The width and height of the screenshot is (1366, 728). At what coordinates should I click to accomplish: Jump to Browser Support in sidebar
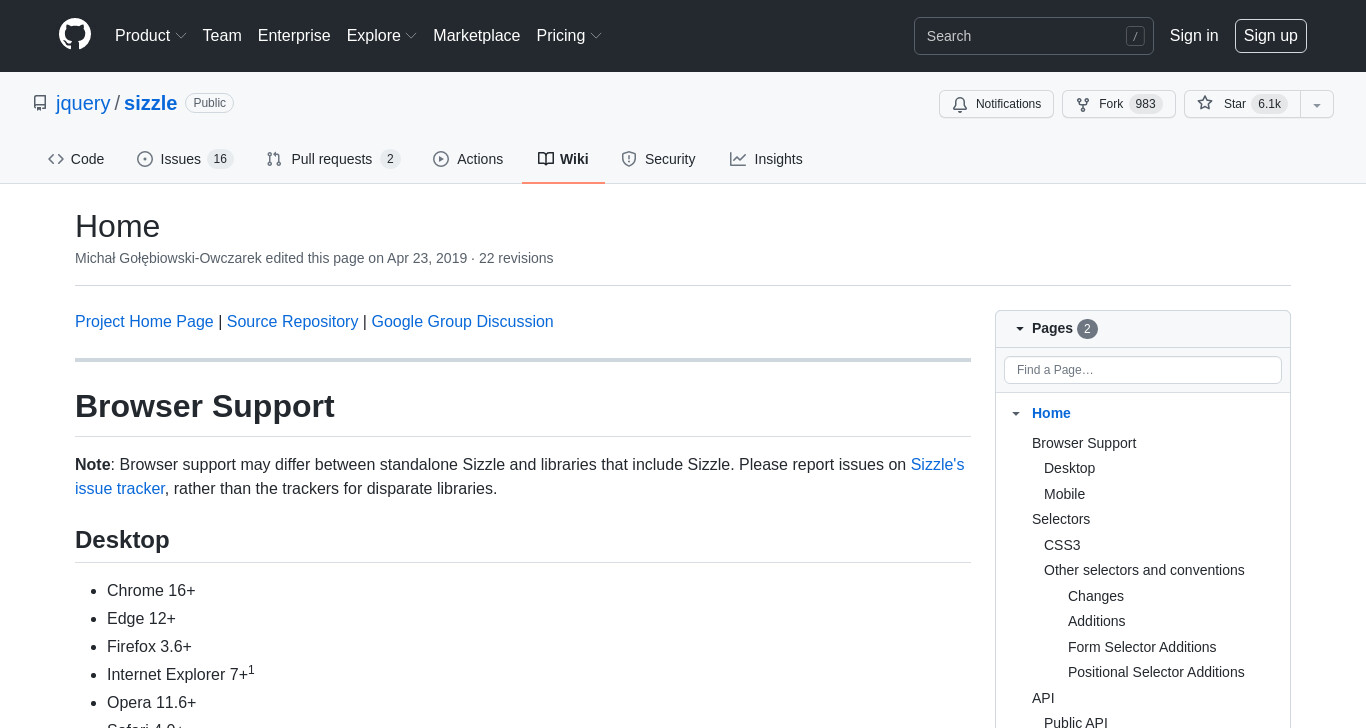(1084, 443)
